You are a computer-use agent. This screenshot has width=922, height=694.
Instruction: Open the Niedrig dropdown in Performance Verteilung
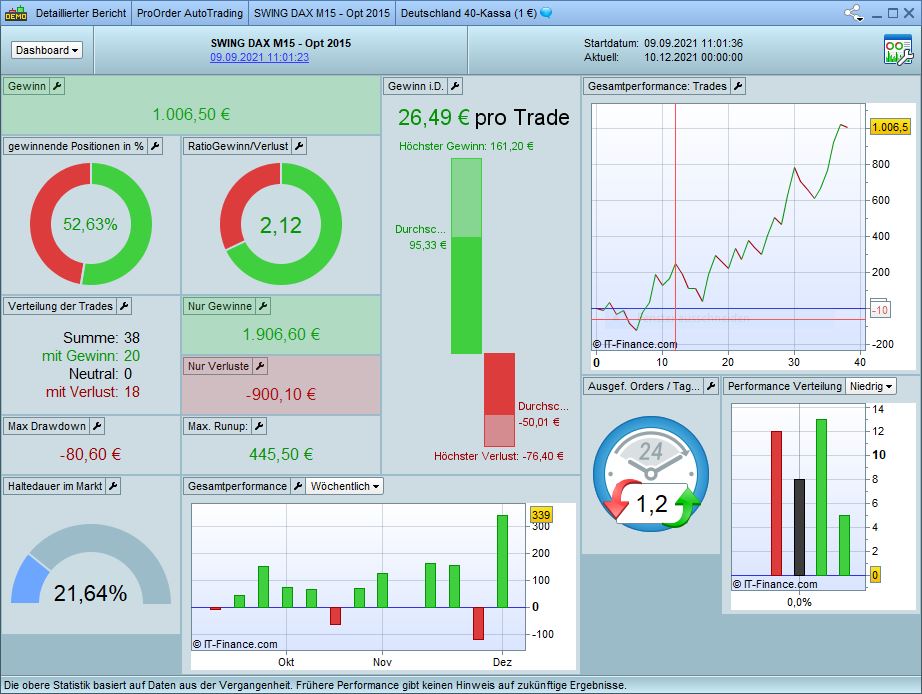coord(871,386)
